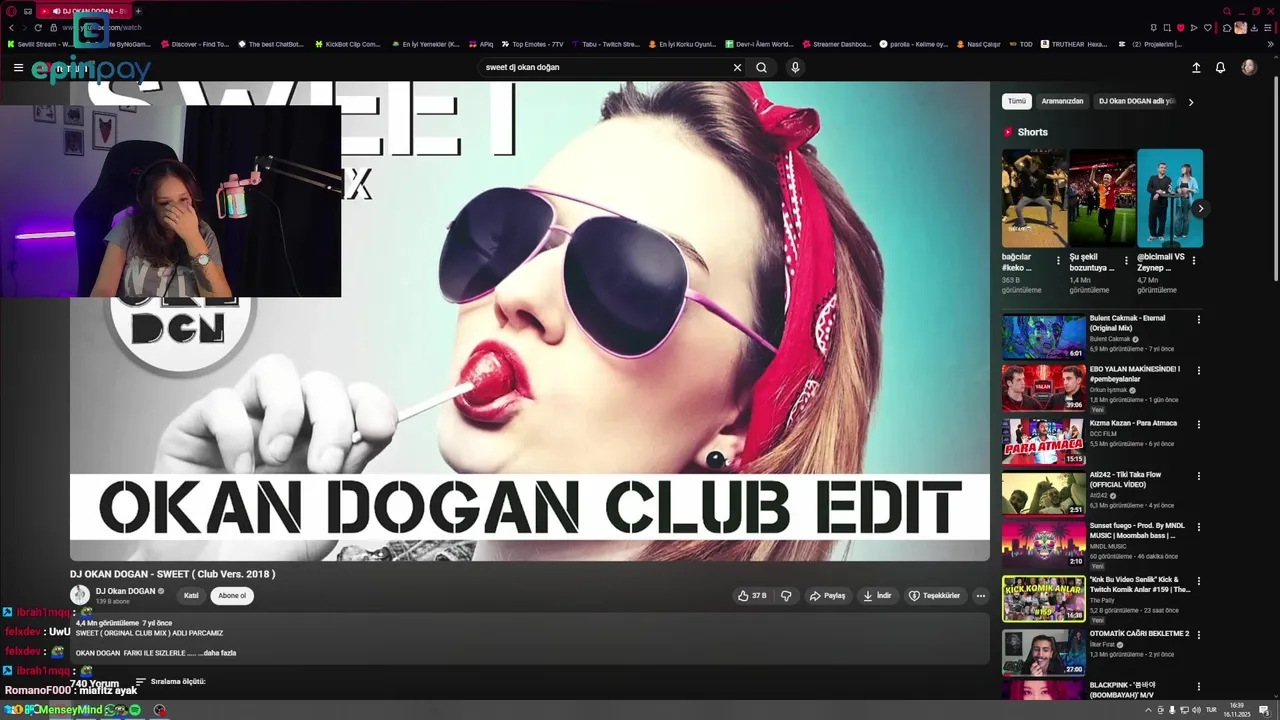Image resolution: width=1280 pixels, height=720 pixels.
Task: Start voice search with microphone
Action: (795, 68)
